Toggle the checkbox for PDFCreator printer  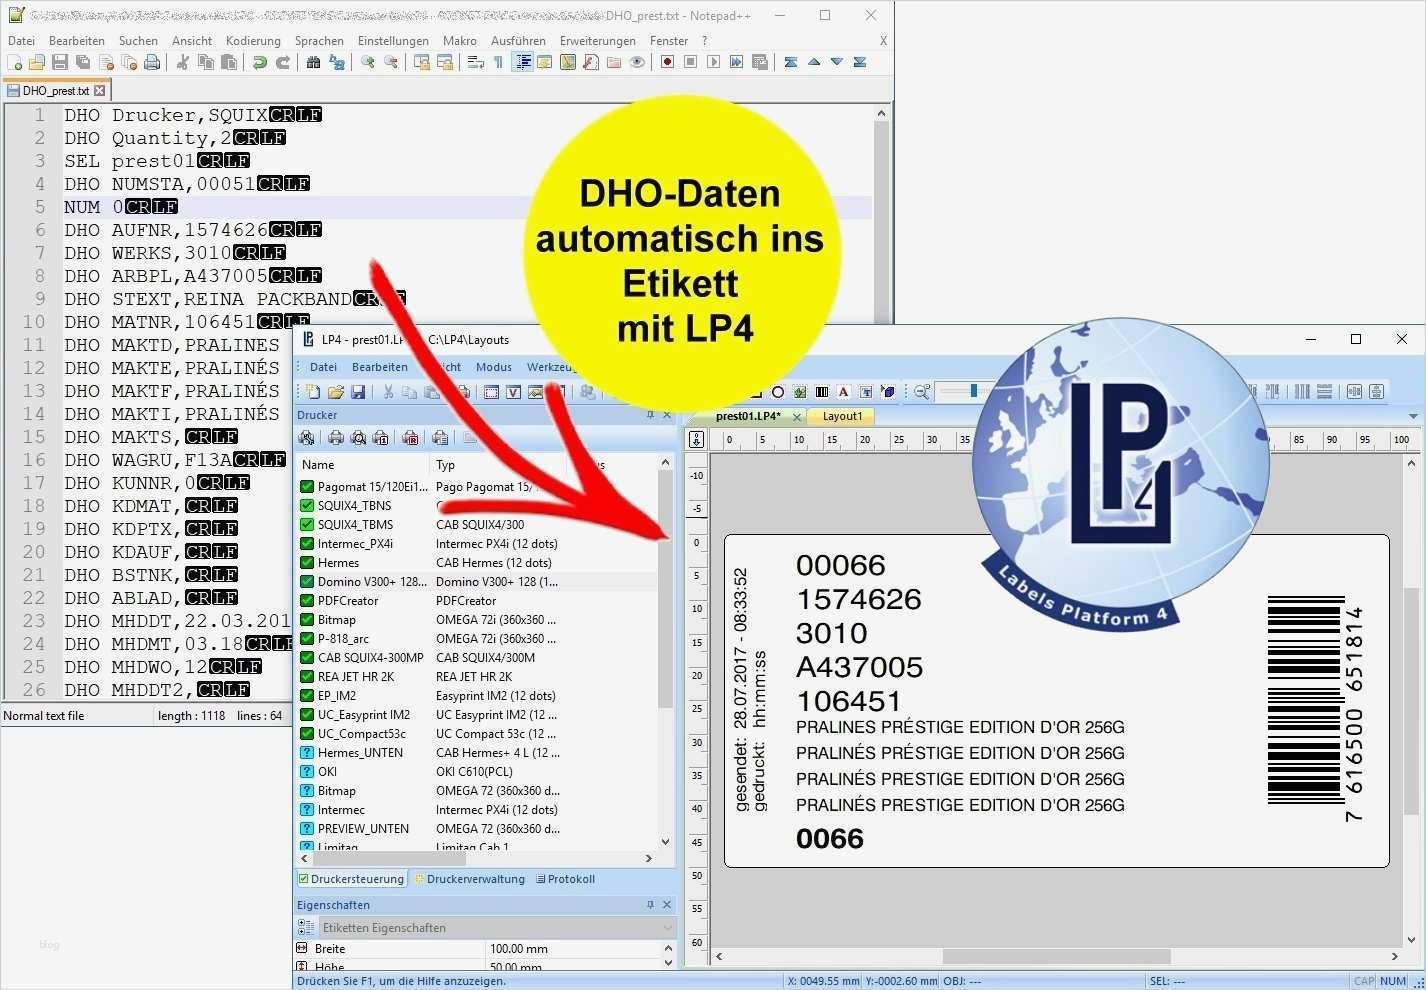pos(307,601)
